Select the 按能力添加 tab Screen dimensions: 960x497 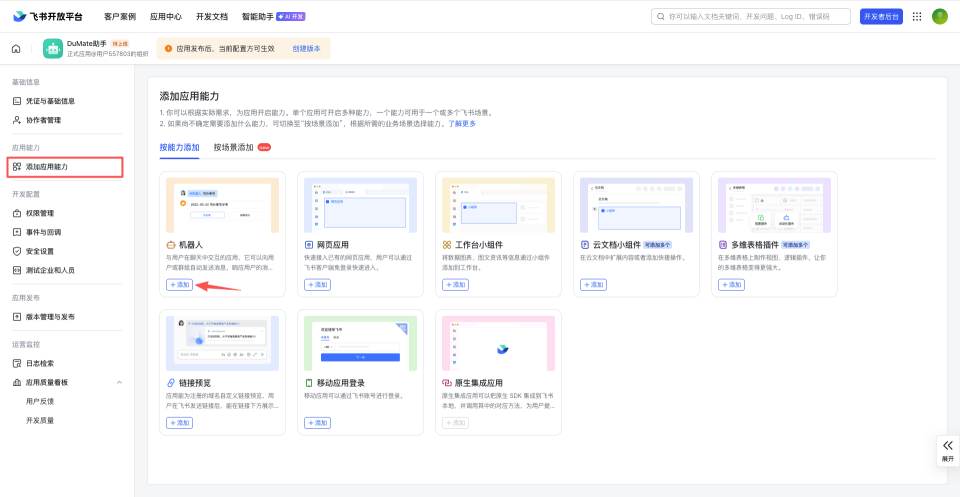(179, 147)
